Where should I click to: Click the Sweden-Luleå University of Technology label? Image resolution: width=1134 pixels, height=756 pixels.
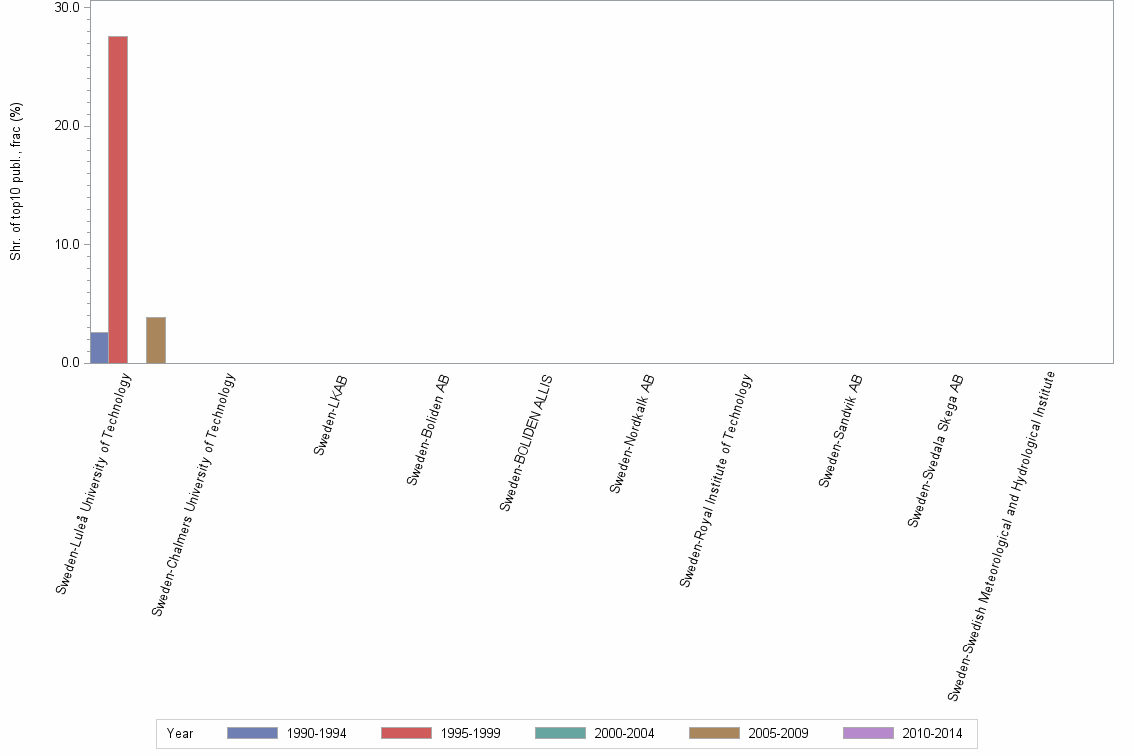coord(93,480)
